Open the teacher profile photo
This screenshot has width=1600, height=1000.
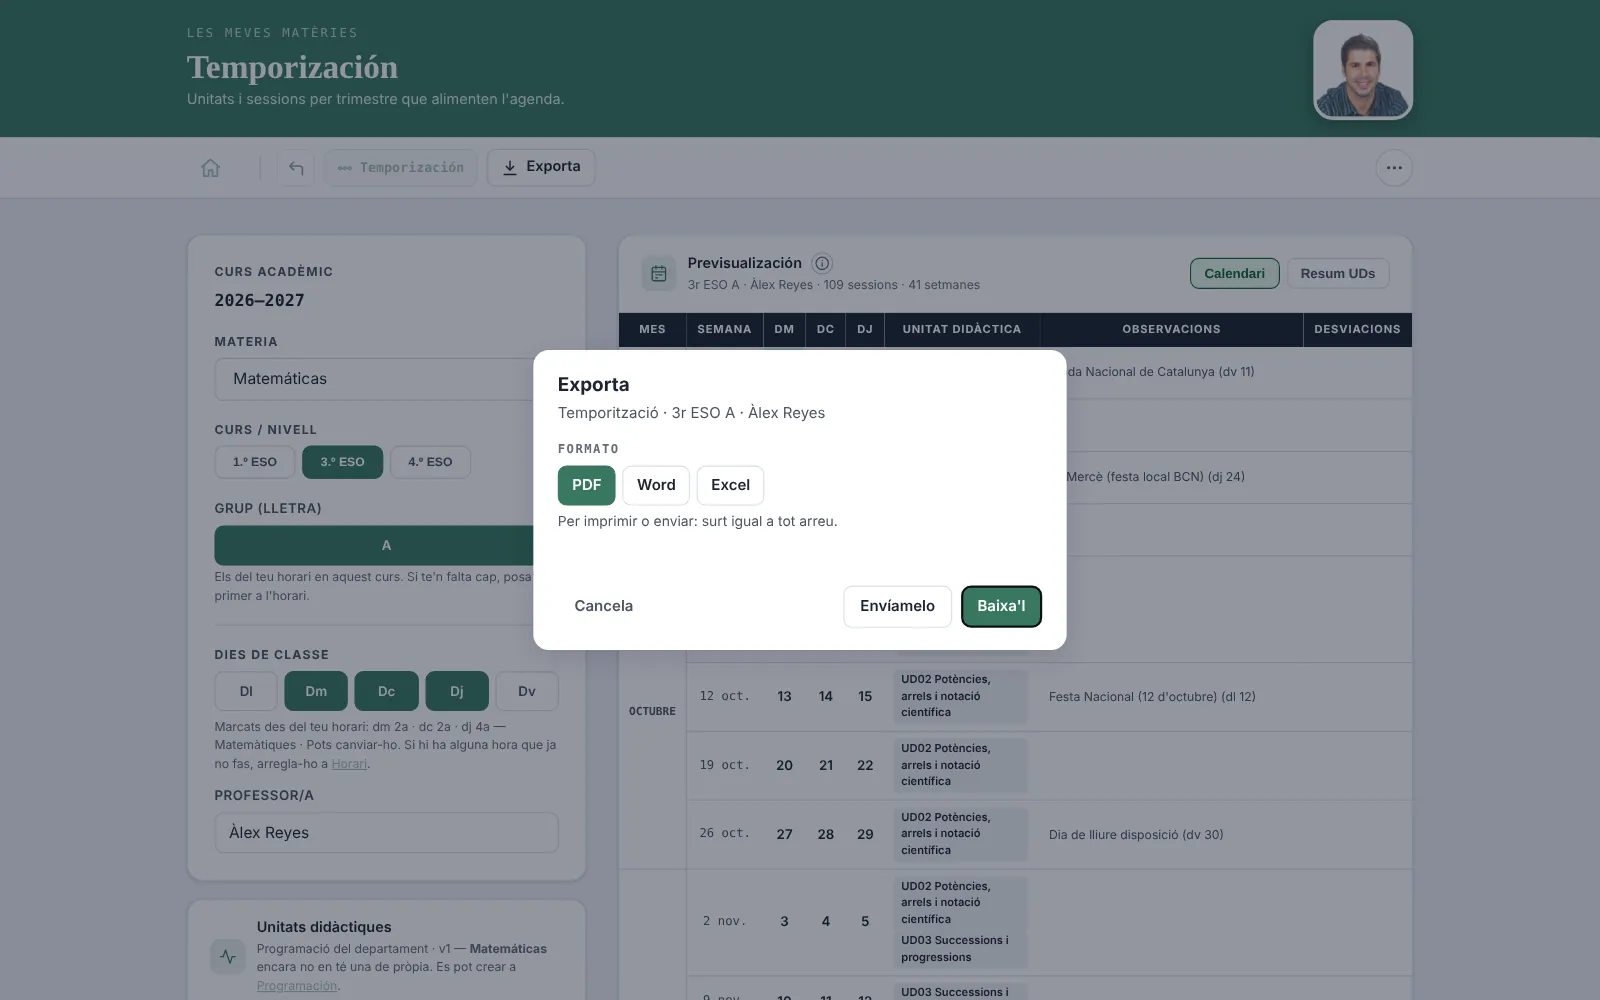click(1363, 70)
